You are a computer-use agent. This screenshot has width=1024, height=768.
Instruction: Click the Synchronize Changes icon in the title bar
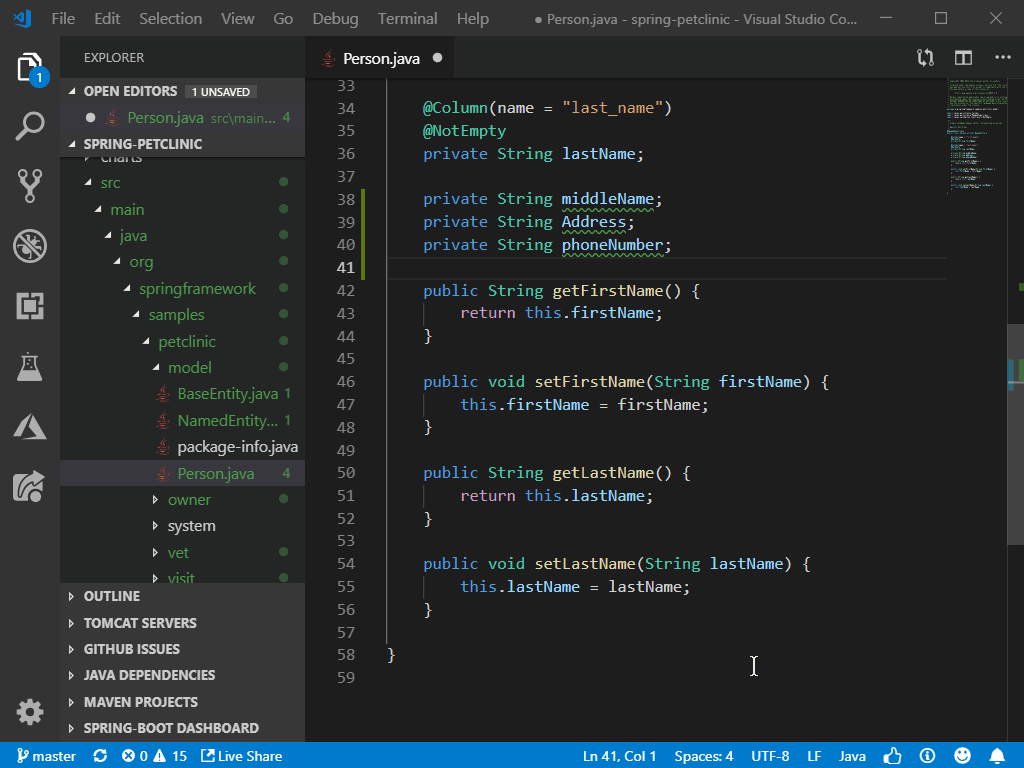[924, 58]
